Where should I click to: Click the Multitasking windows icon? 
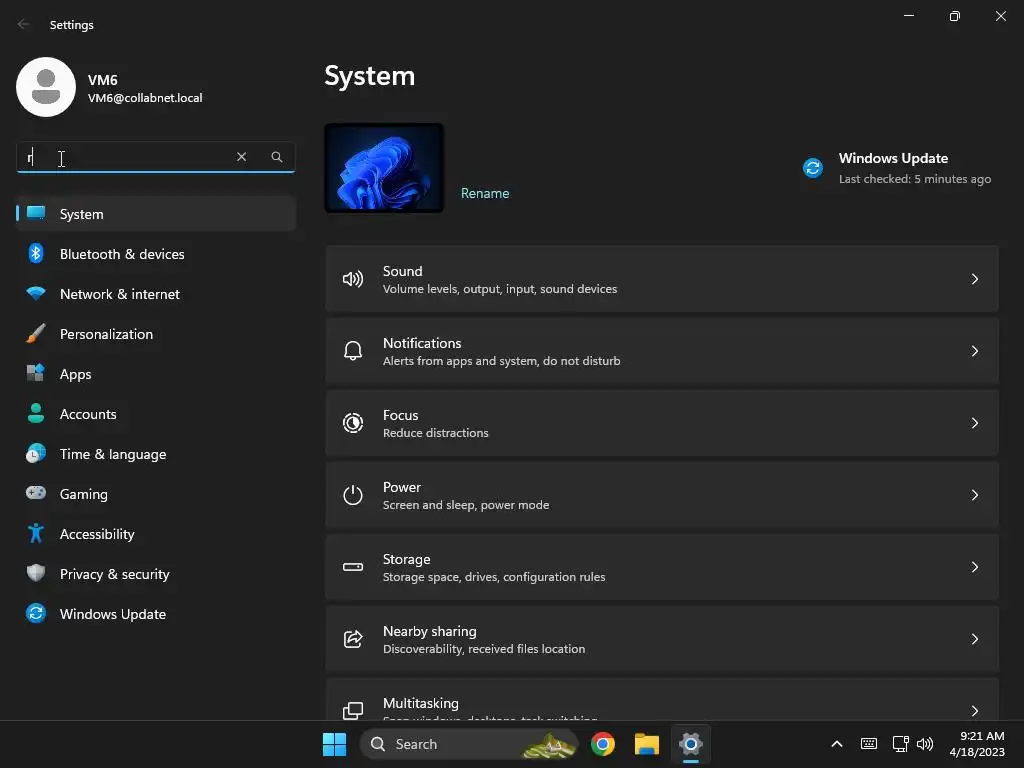tap(353, 711)
